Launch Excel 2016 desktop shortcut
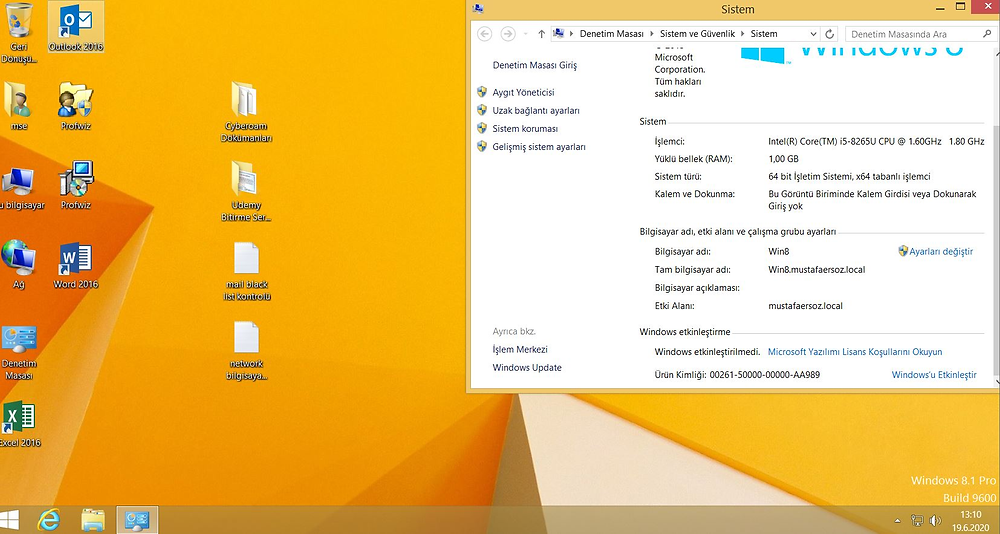The height and width of the screenshot is (534, 1000). 19,423
